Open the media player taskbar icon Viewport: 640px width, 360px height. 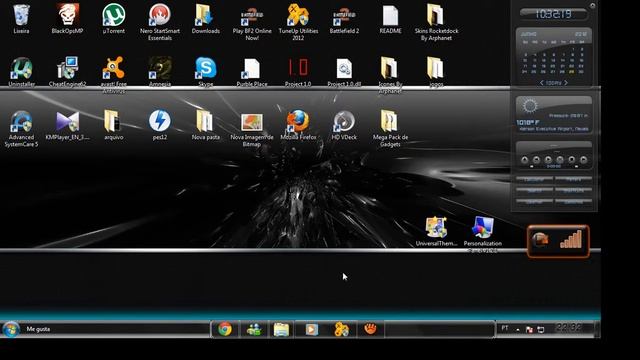click(311, 329)
